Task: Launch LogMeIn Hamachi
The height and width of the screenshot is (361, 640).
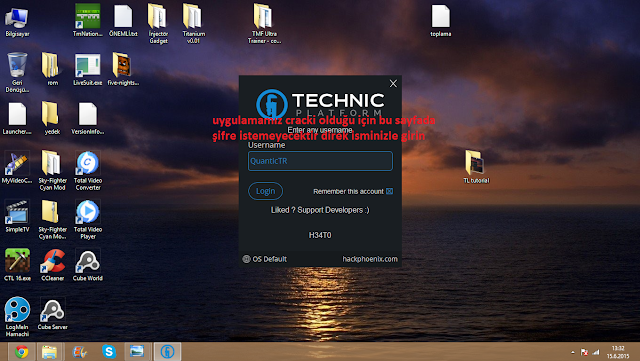Action: pyautogui.click(x=17, y=317)
